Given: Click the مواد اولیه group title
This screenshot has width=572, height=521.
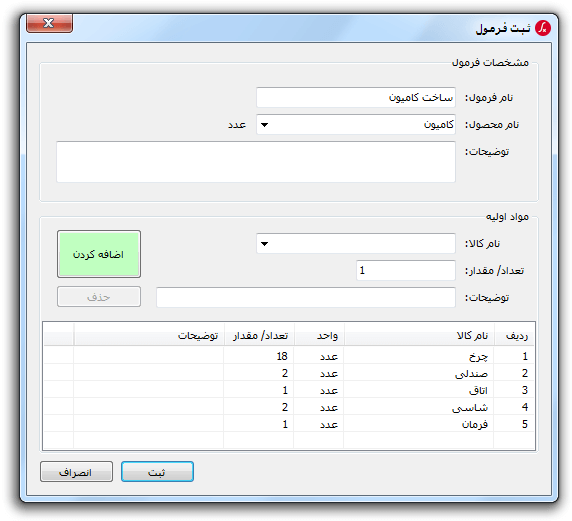Looking at the screenshot, I should tap(507, 217).
